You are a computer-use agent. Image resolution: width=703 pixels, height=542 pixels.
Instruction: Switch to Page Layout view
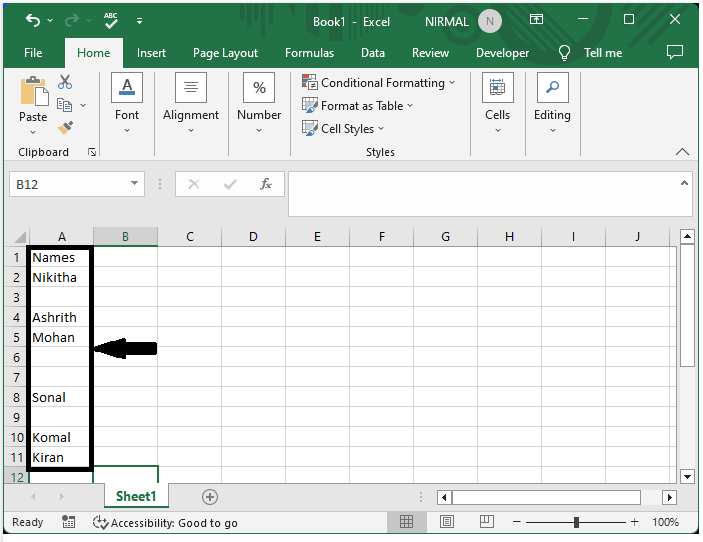coord(447,521)
